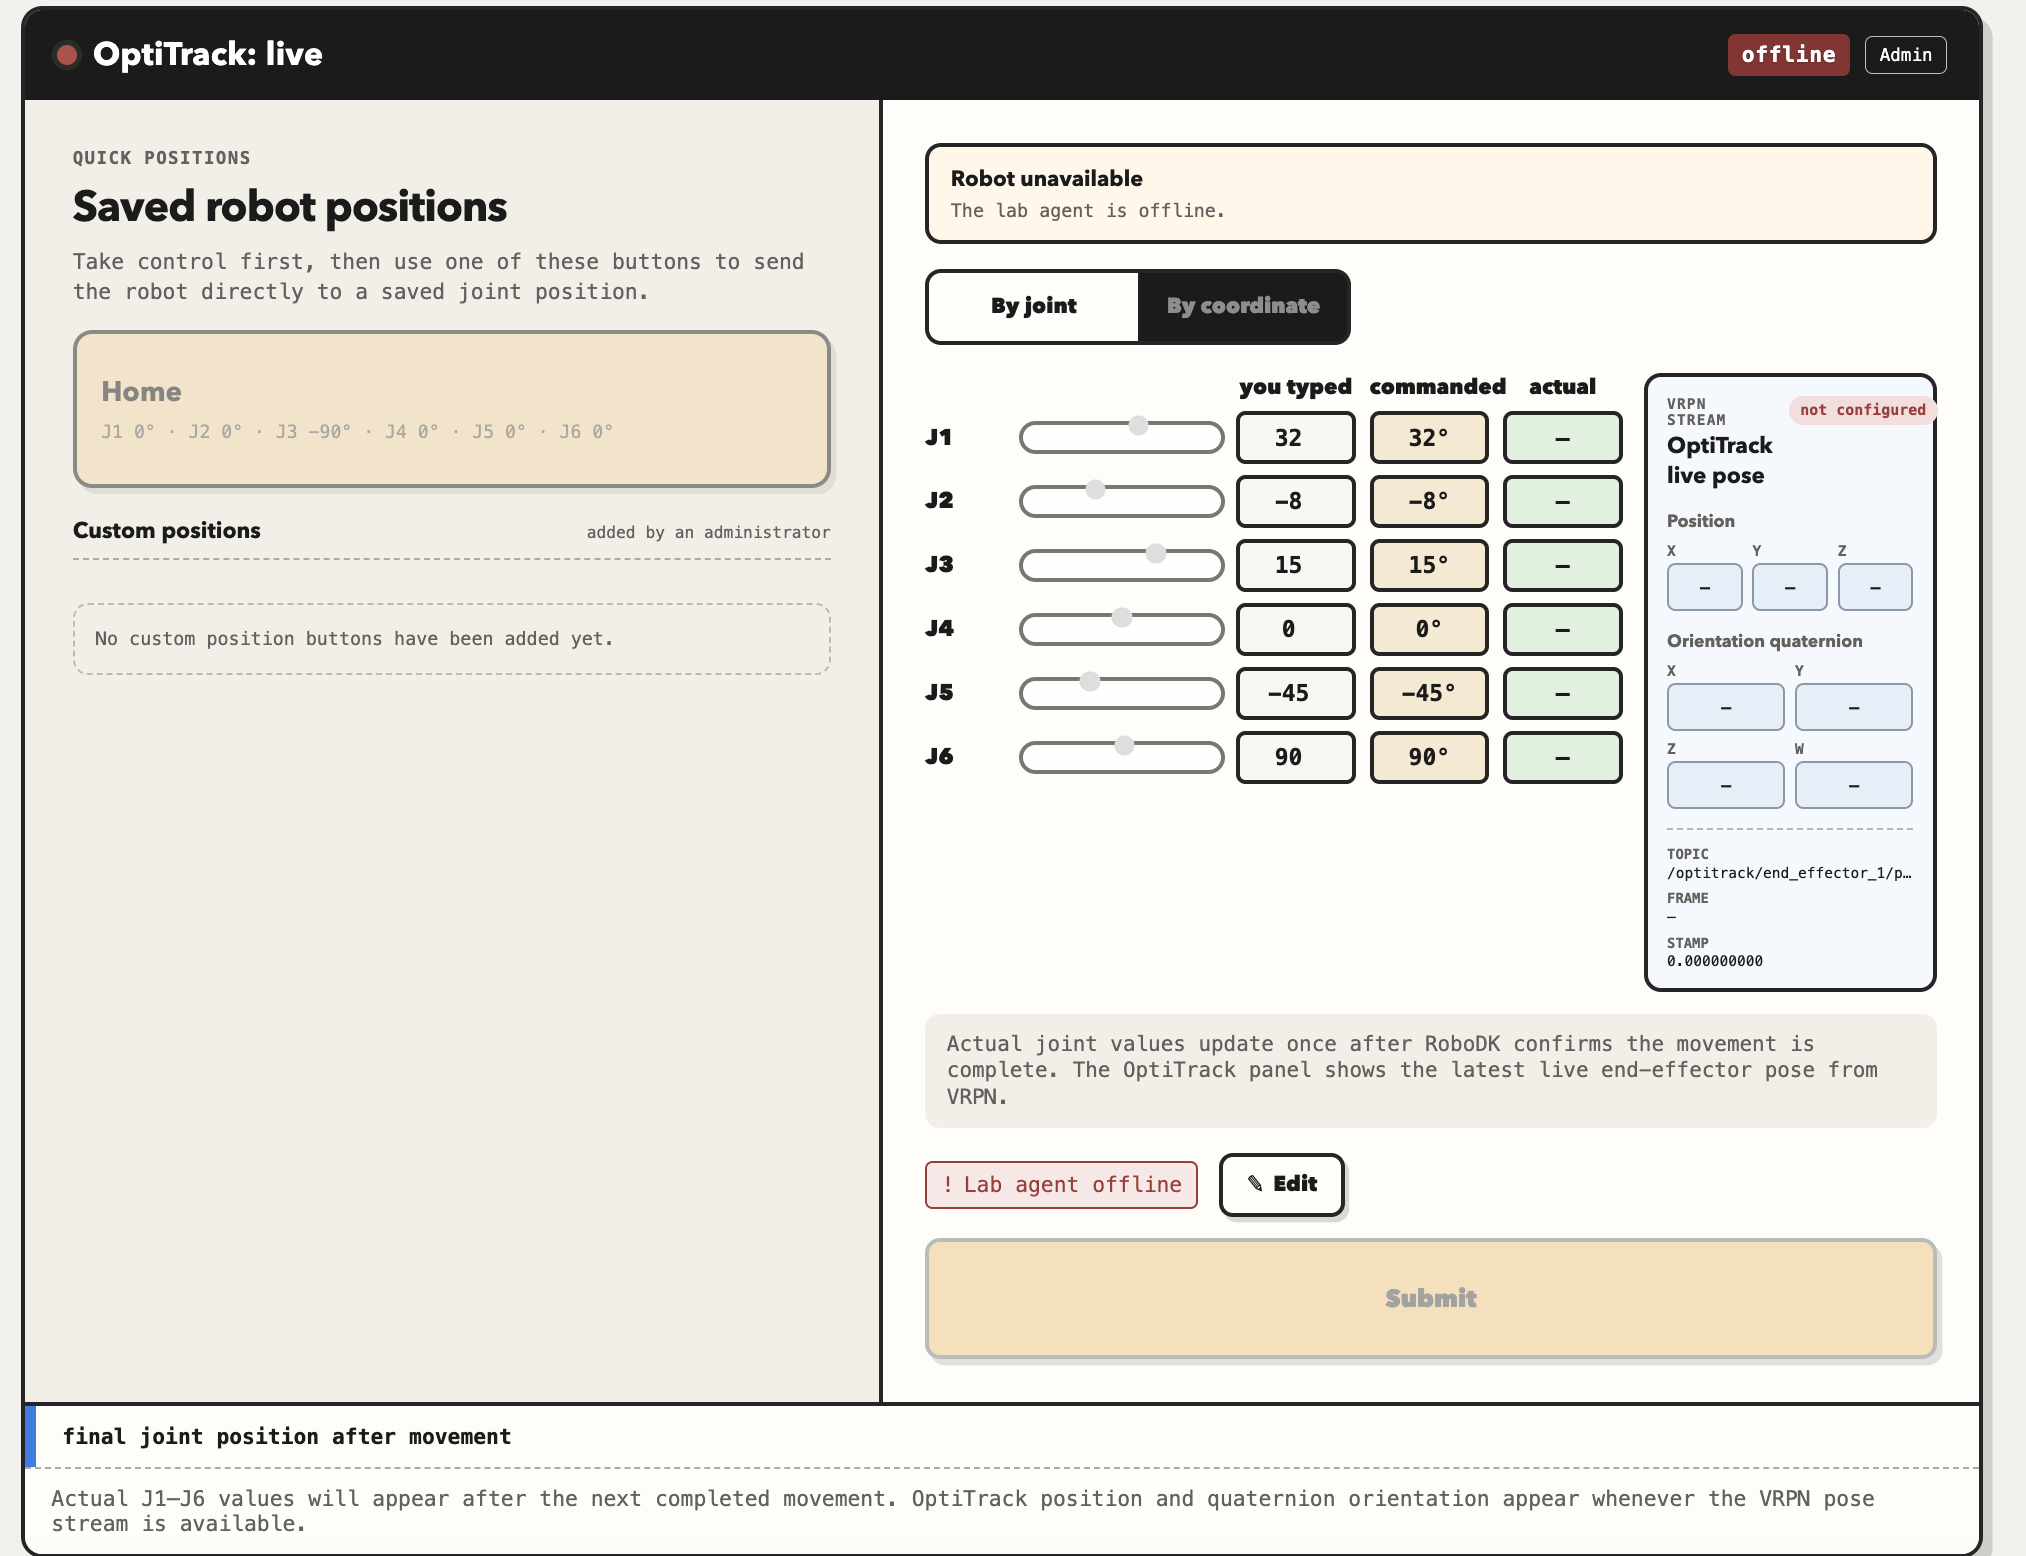Adjust the J6 slider
The height and width of the screenshot is (1556, 2026).
tap(1121, 757)
